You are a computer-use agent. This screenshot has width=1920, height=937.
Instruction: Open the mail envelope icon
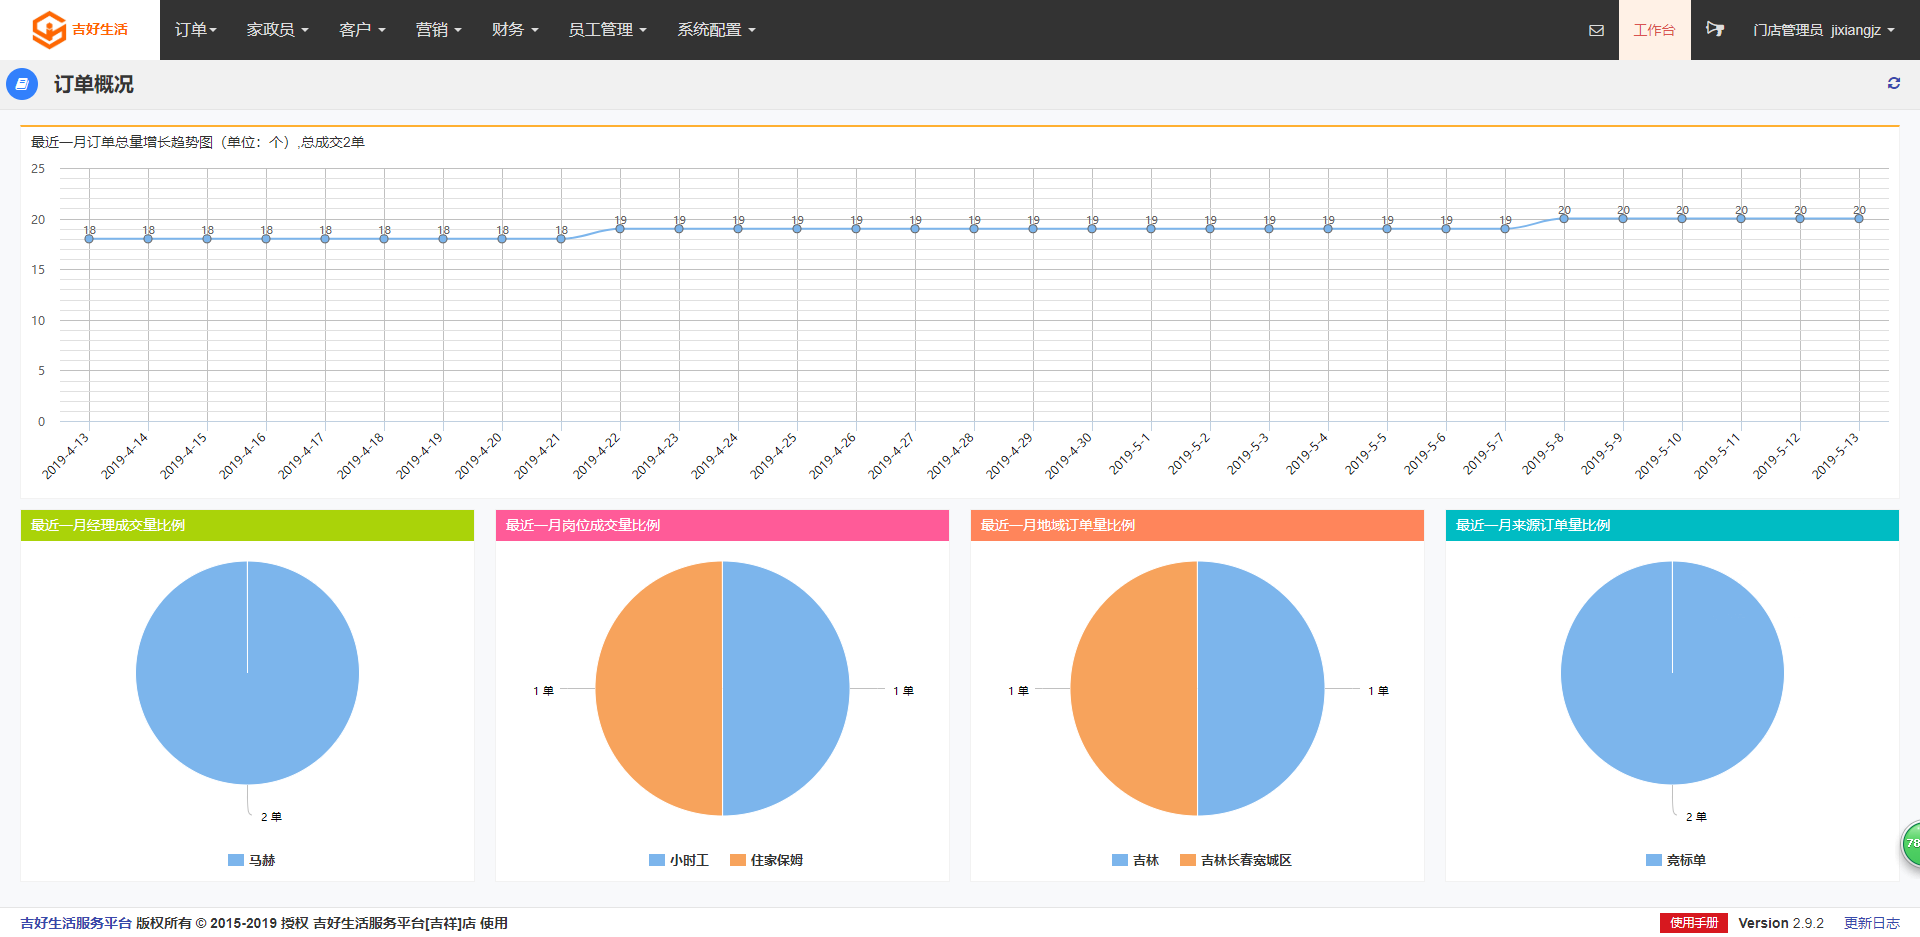[1596, 30]
